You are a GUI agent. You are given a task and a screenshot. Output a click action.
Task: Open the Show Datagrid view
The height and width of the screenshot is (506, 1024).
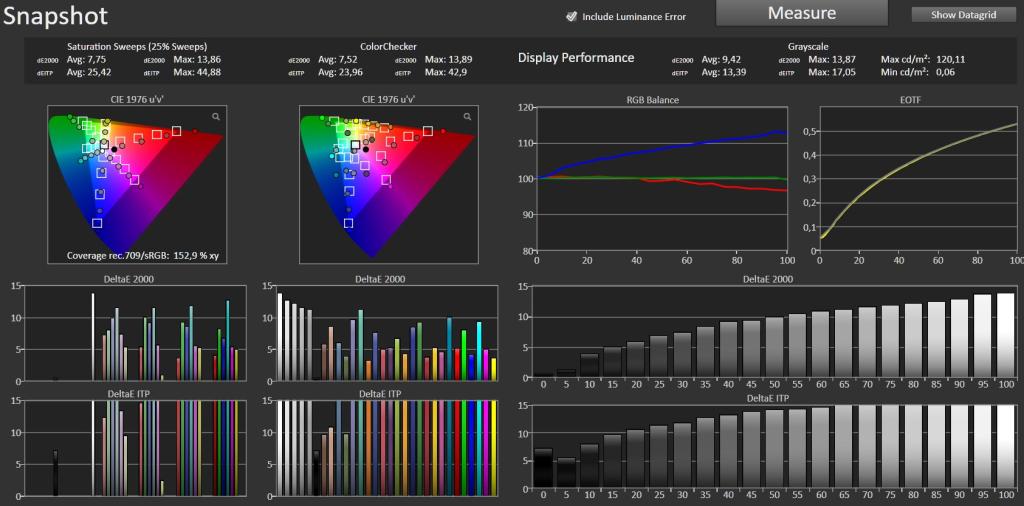pyautogui.click(x=963, y=14)
